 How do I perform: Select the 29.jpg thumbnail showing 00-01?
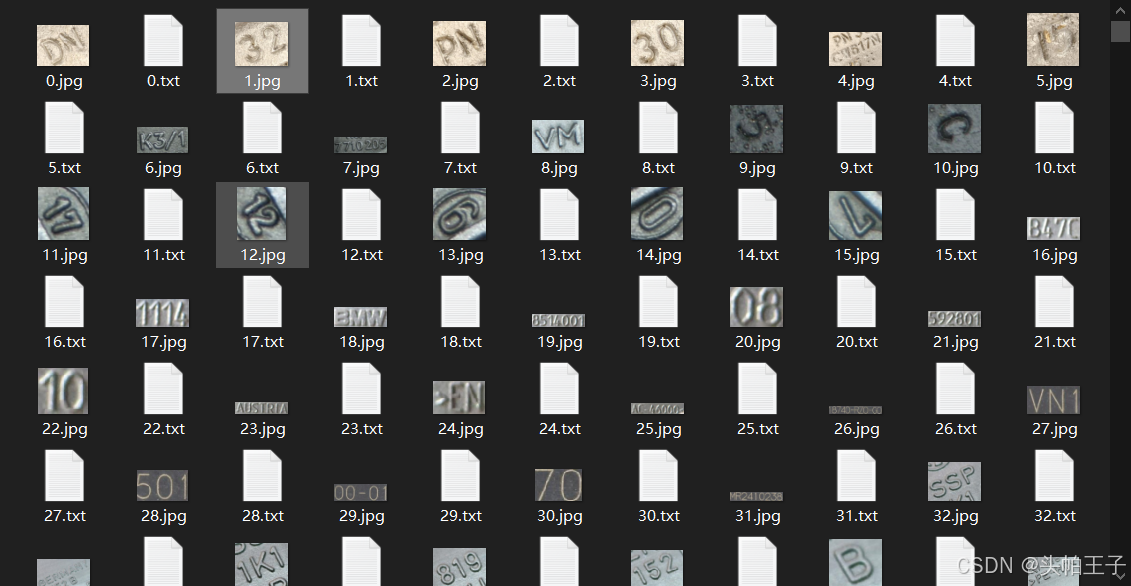[x=361, y=493]
